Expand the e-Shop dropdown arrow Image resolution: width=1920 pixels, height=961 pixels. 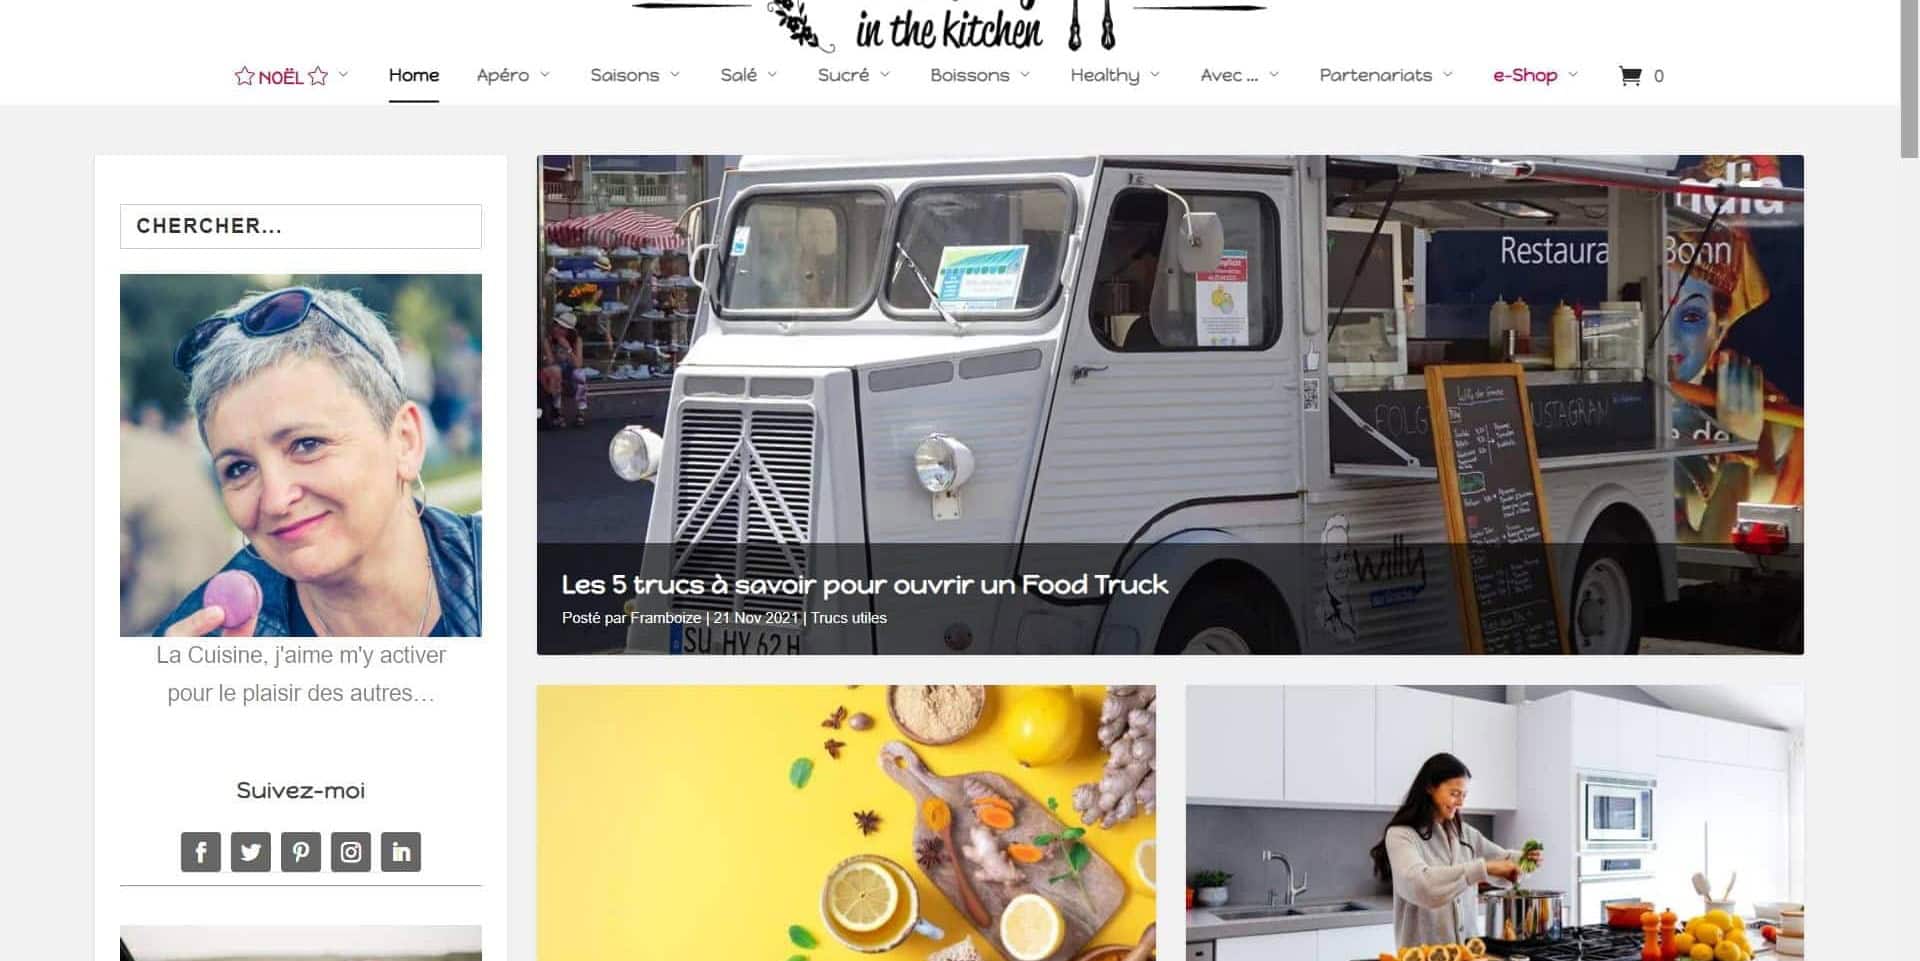click(1573, 75)
